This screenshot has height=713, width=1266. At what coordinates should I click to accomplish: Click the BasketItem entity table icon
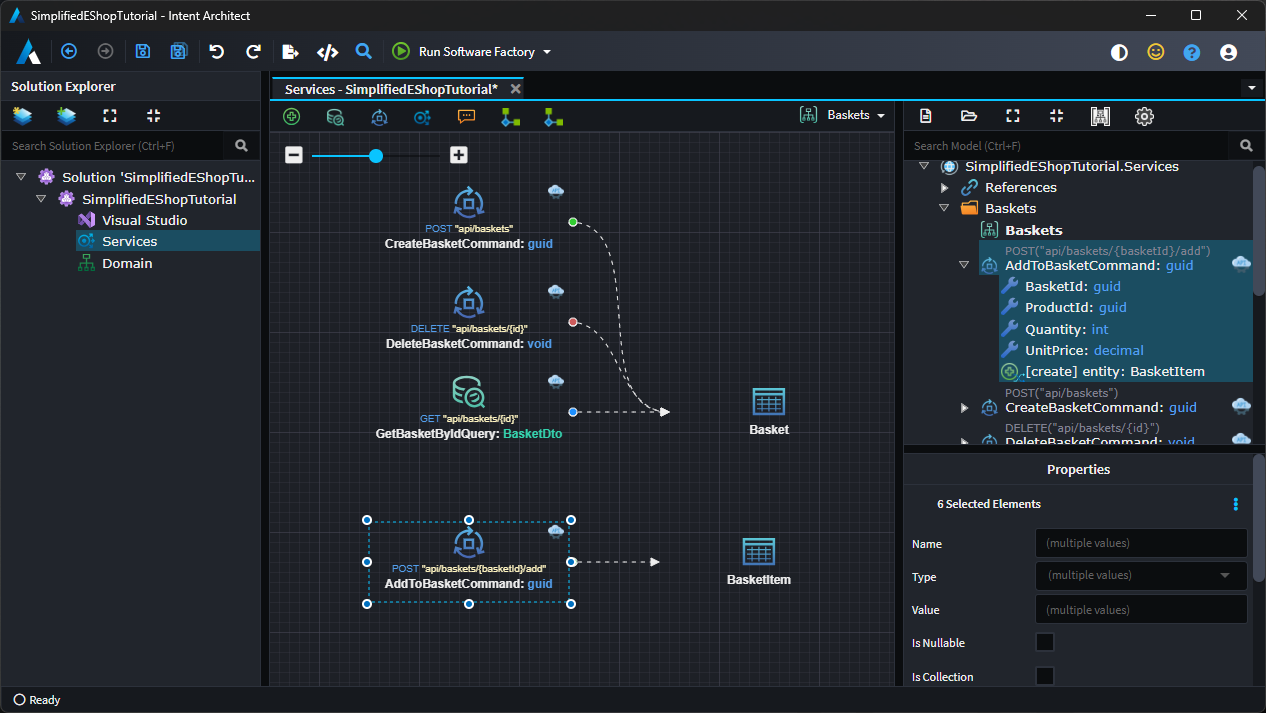pyautogui.click(x=759, y=551)
